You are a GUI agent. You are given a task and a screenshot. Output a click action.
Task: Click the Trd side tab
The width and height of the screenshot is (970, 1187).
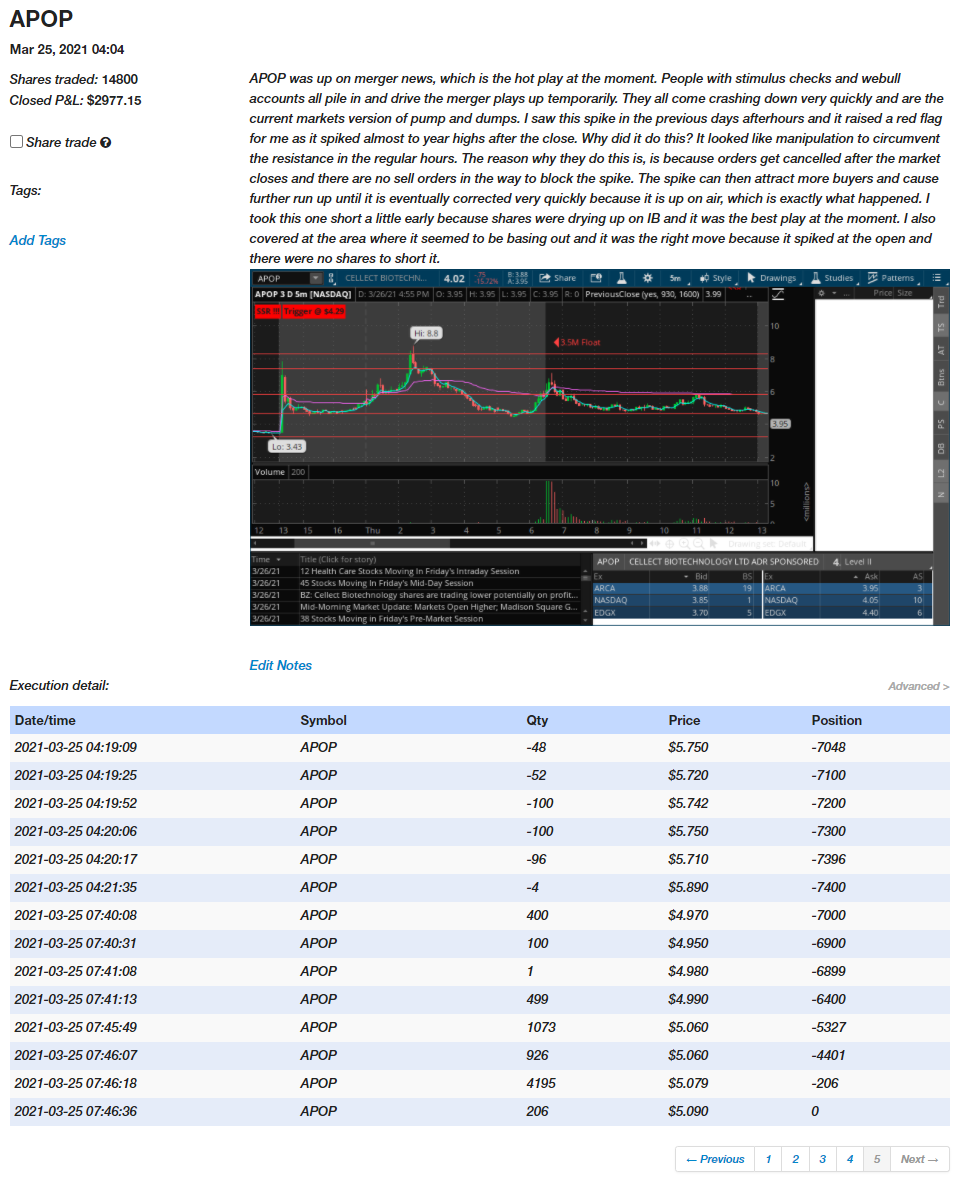pyautogui.click(x=941, y=301)
